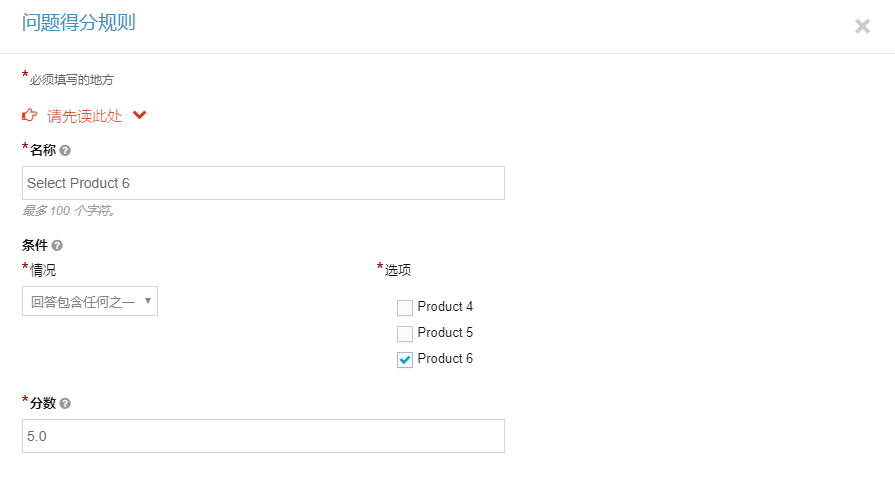Viewport: 895px width, 481px height.
Task: Open the 回答包含任何之一 dropdown
Action: click(90, 301)
